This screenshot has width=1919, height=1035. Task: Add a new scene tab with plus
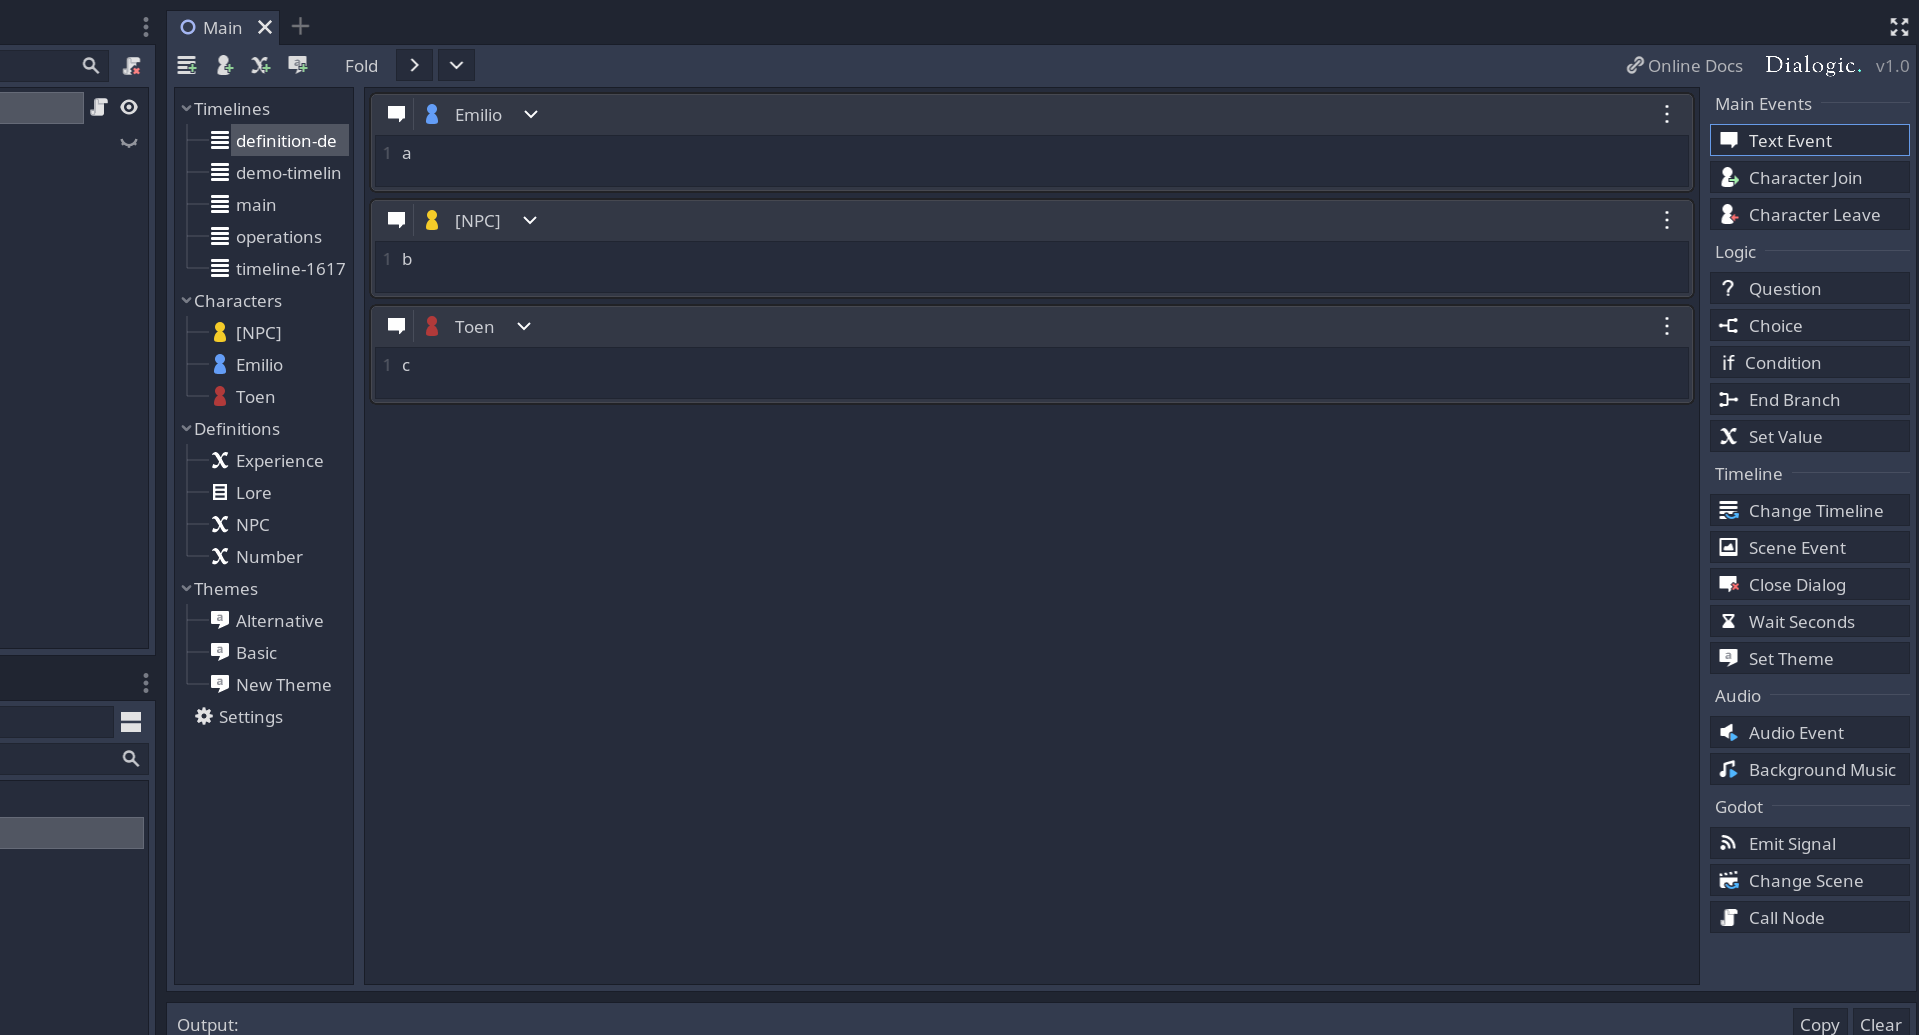pos(300,27)
